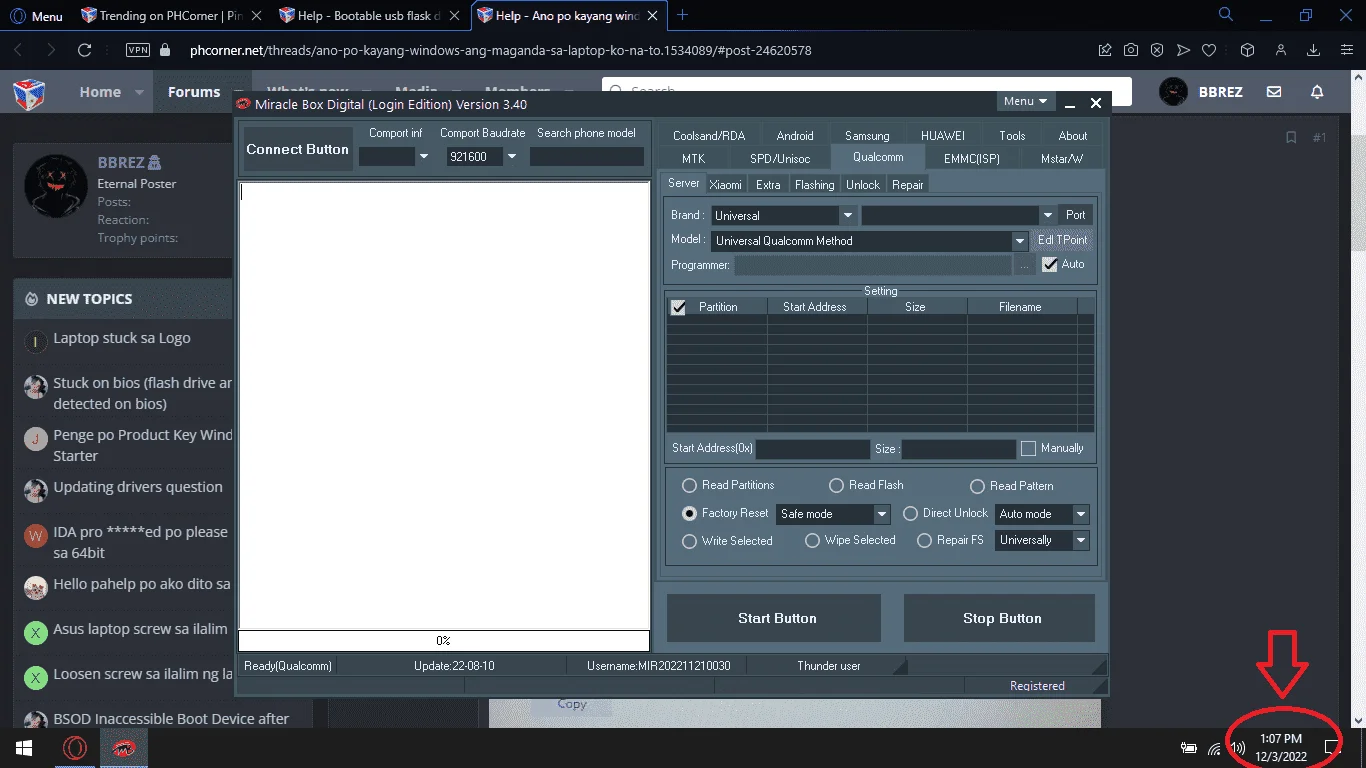Select the Factory Reset radio button
Screen dimensions: 1366x768
[689, 513]
